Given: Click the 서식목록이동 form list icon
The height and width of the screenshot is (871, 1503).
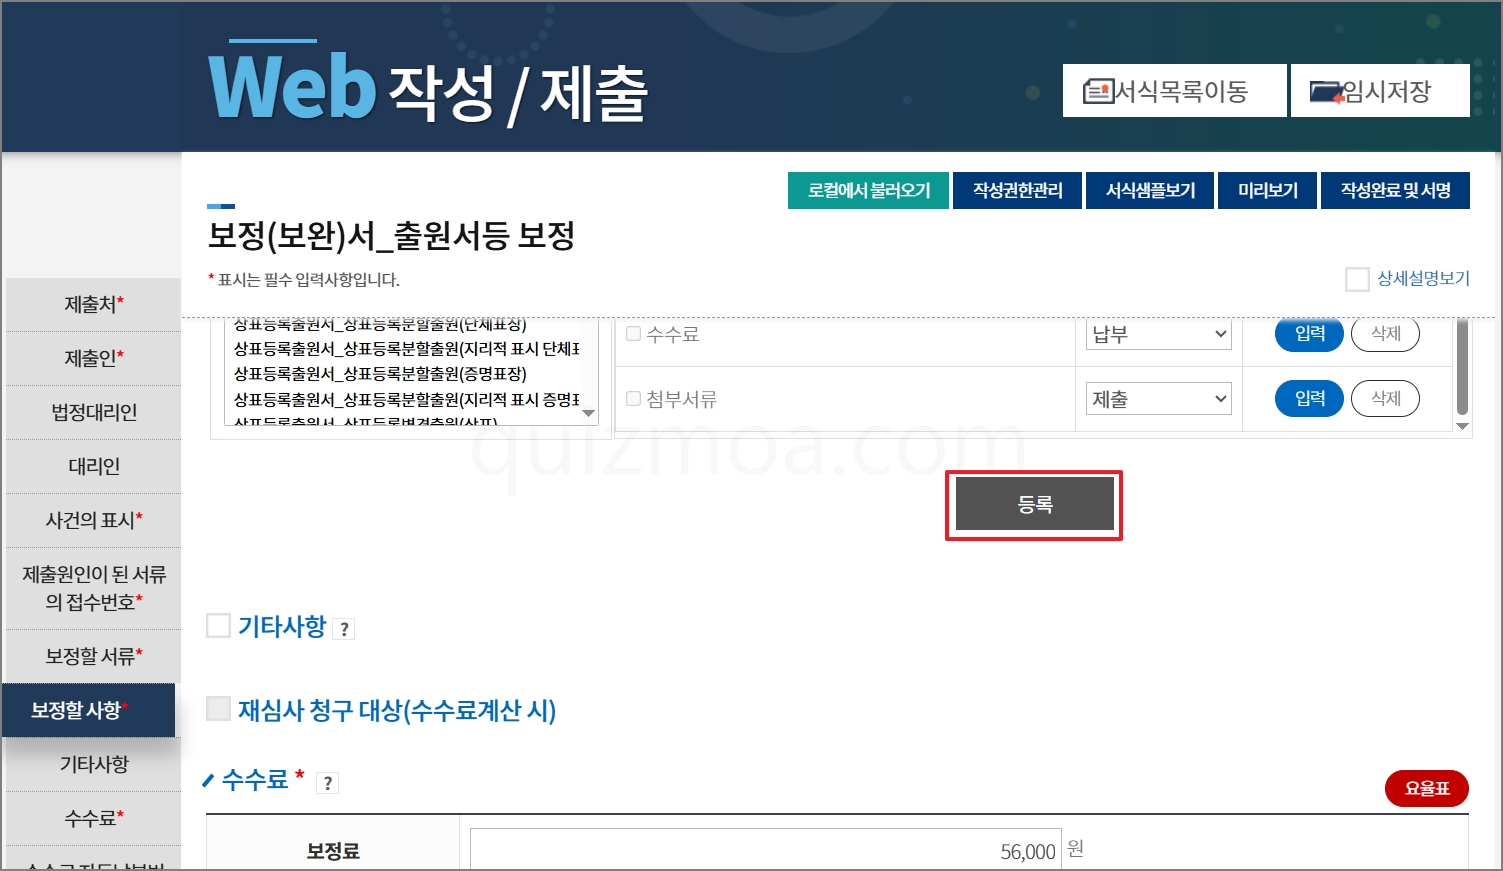Looking at the screenshot, I should pyautogui.click(x=1098, y=92).
